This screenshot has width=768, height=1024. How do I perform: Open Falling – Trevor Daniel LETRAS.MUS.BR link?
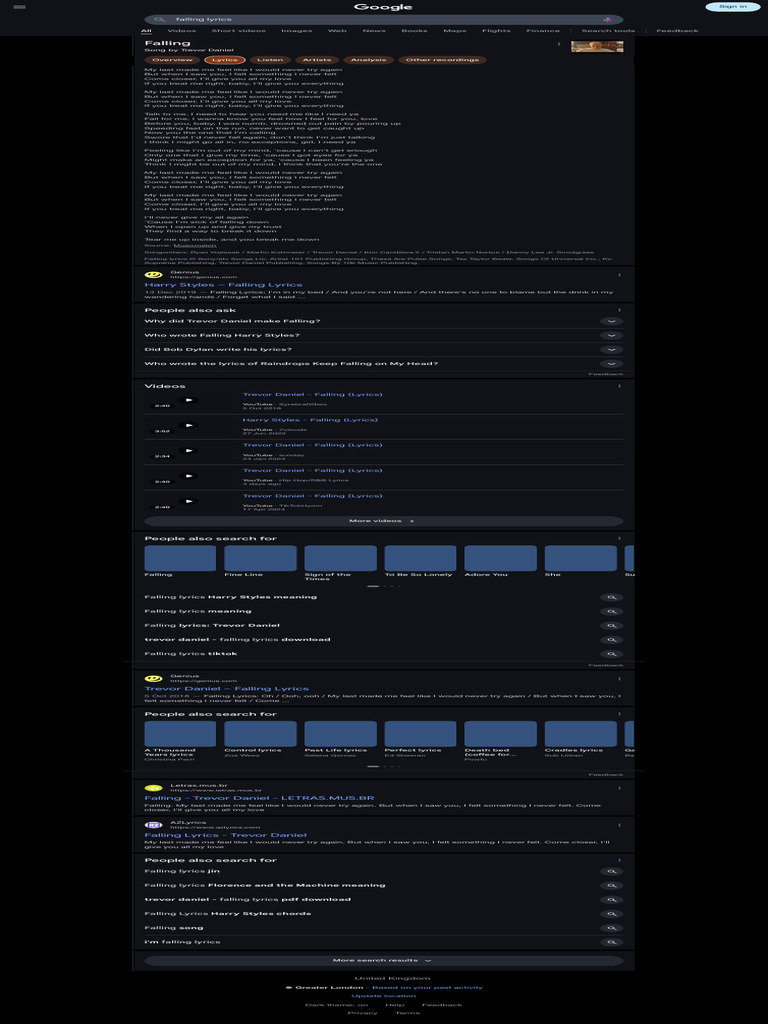(x=259, y=798)
